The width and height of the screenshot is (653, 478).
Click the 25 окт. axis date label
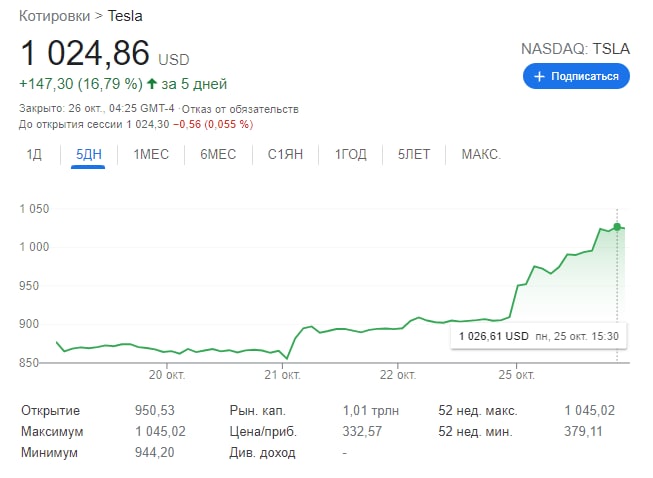[516, 375]
